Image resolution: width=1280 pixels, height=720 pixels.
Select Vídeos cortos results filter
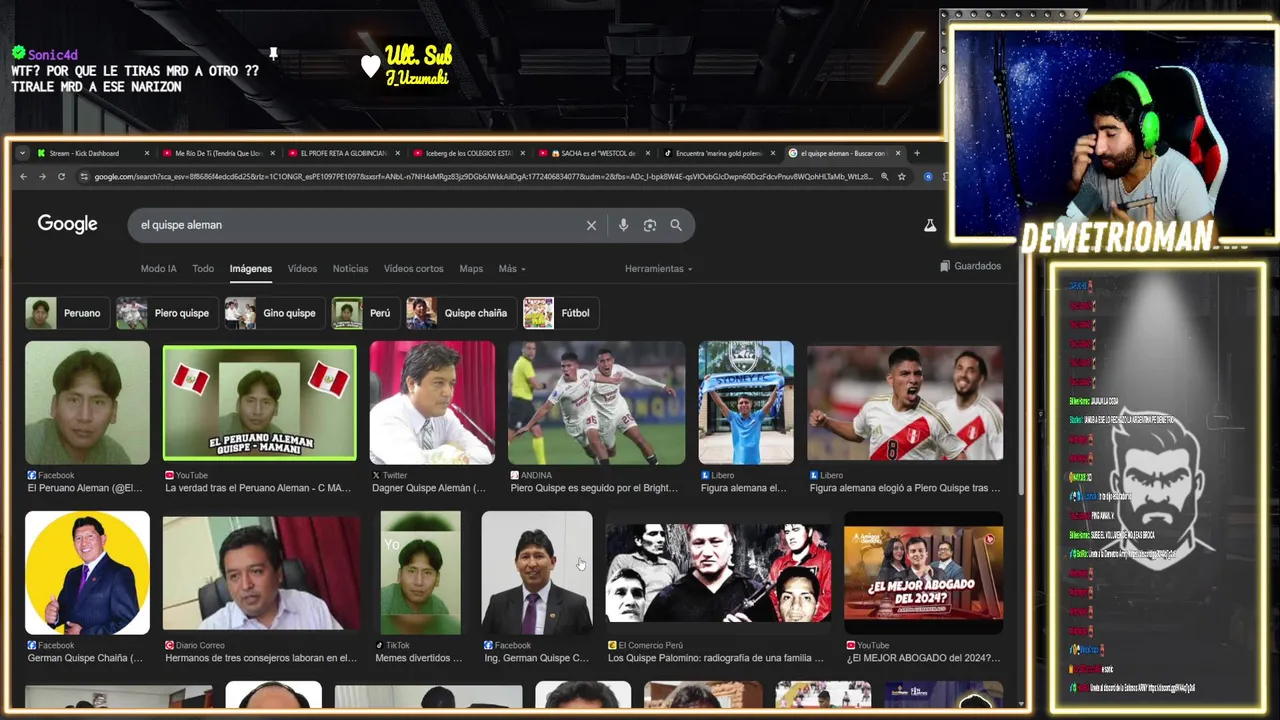413,269
